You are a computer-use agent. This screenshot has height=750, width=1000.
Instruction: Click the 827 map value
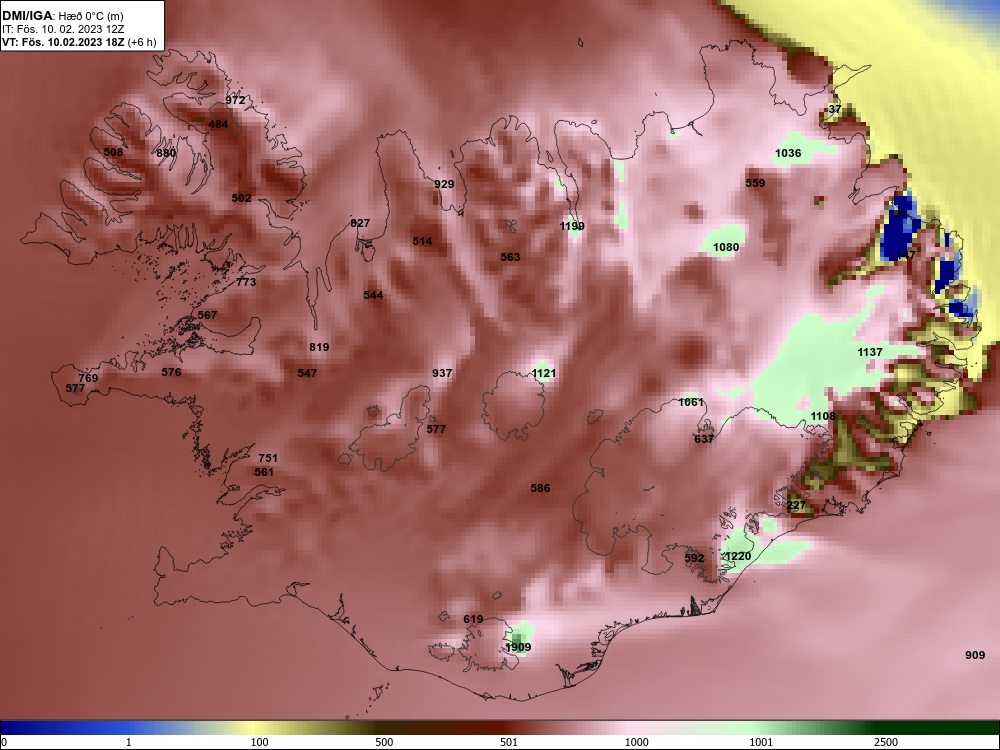click(x=360, y=223)
